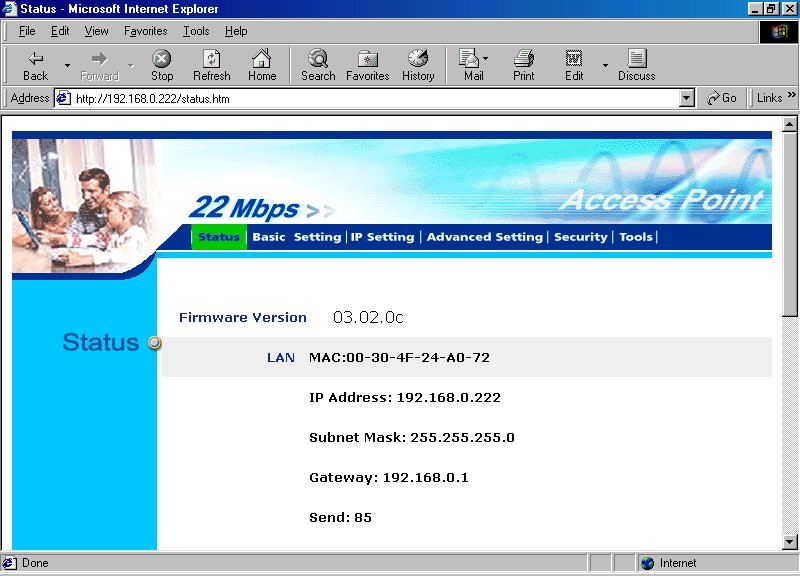Screen dimensions: 800x576
Task: Click the Print toolbar icon
Action: tap(524, 65)
